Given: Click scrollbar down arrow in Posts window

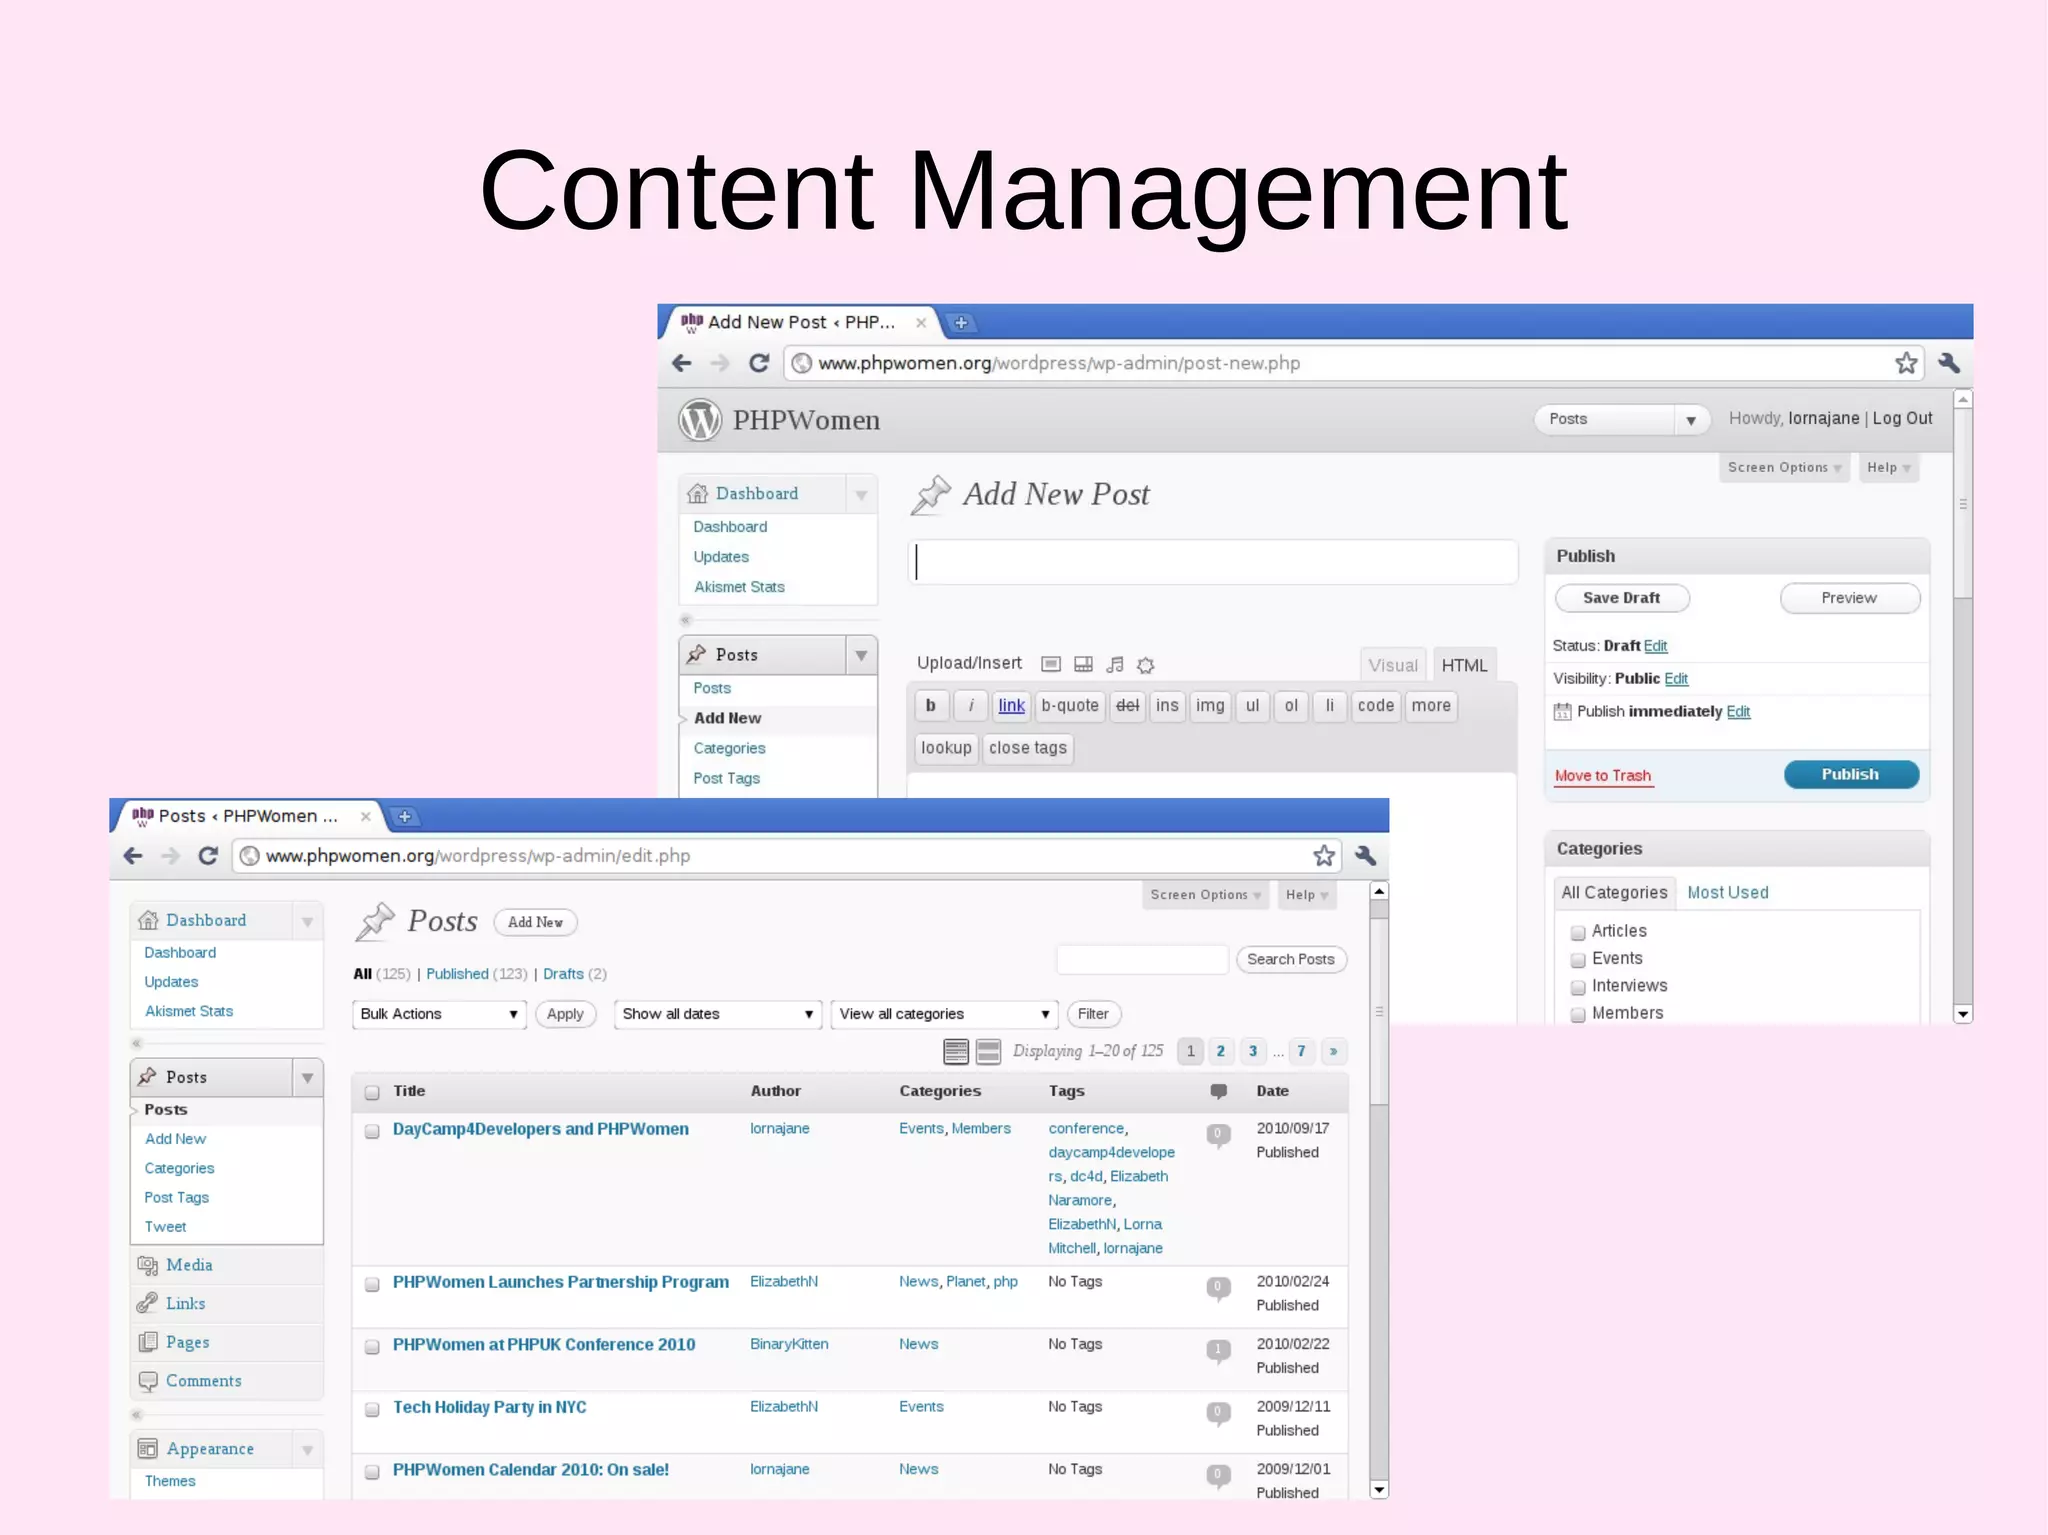Looking at the screenshot, I should pyautogui.click(x=1379, y=1490).
